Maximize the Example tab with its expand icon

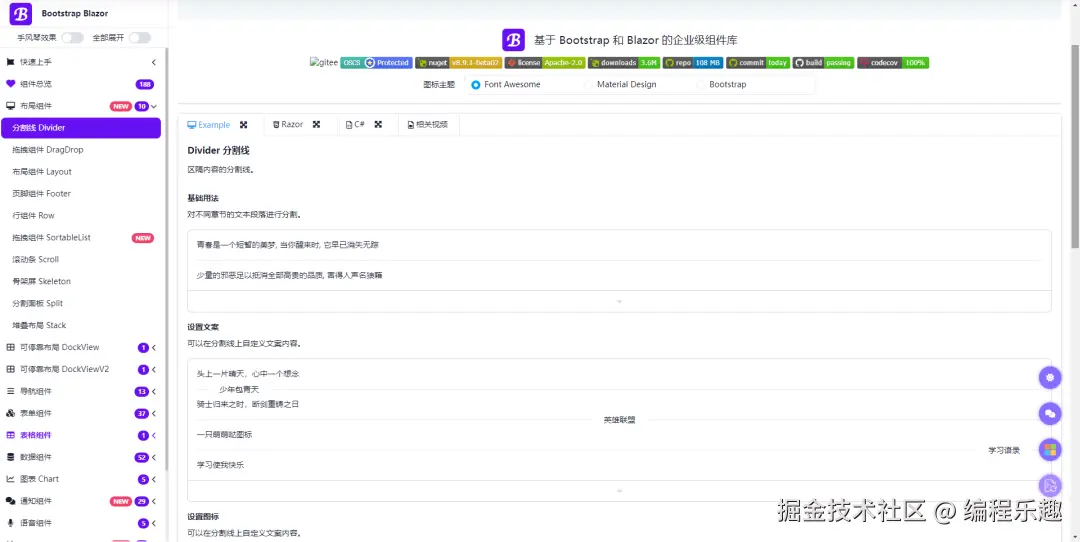pyautogui.click(x=243, y=125)
